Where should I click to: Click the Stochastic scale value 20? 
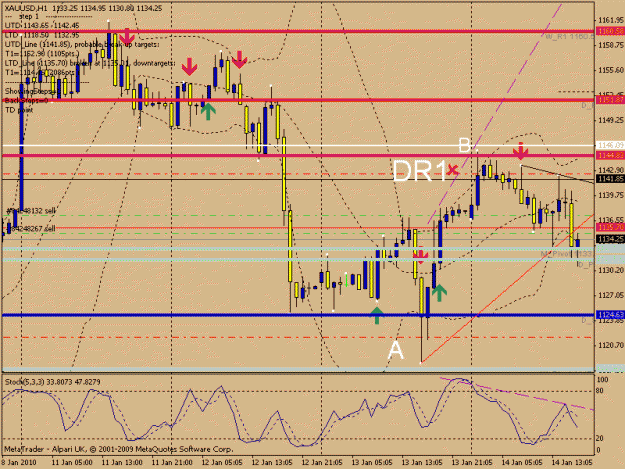(599, 438)
